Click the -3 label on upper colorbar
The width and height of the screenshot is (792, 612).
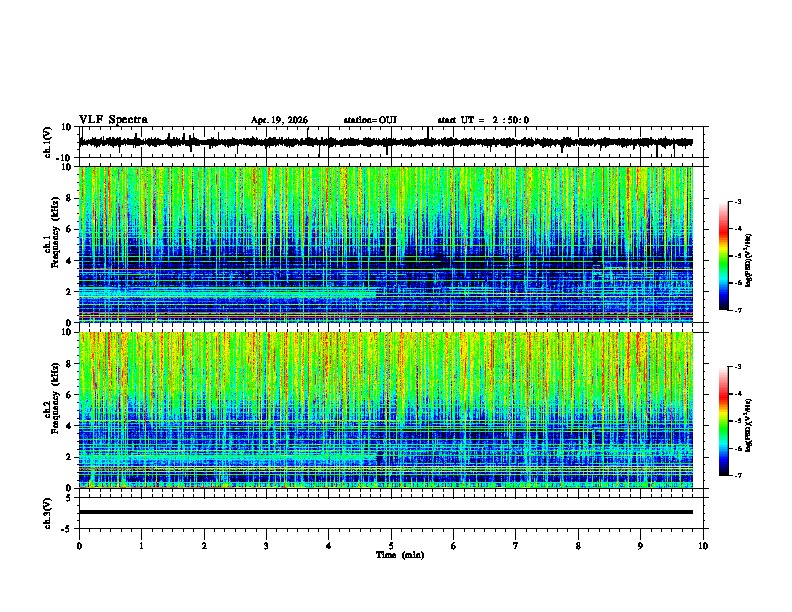(x=737, y=201)
